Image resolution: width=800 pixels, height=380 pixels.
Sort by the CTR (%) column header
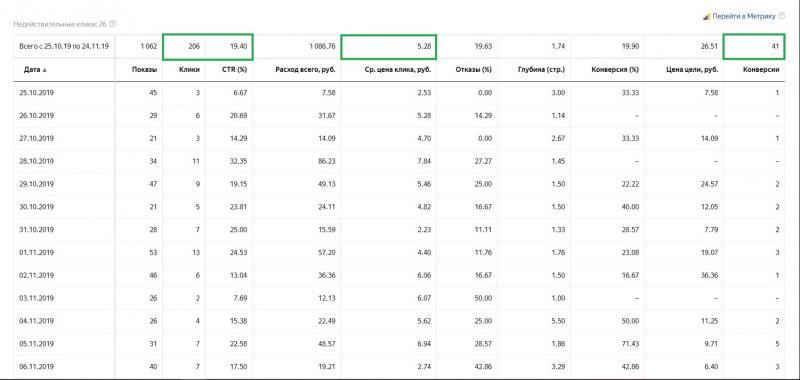pos(235,70)
